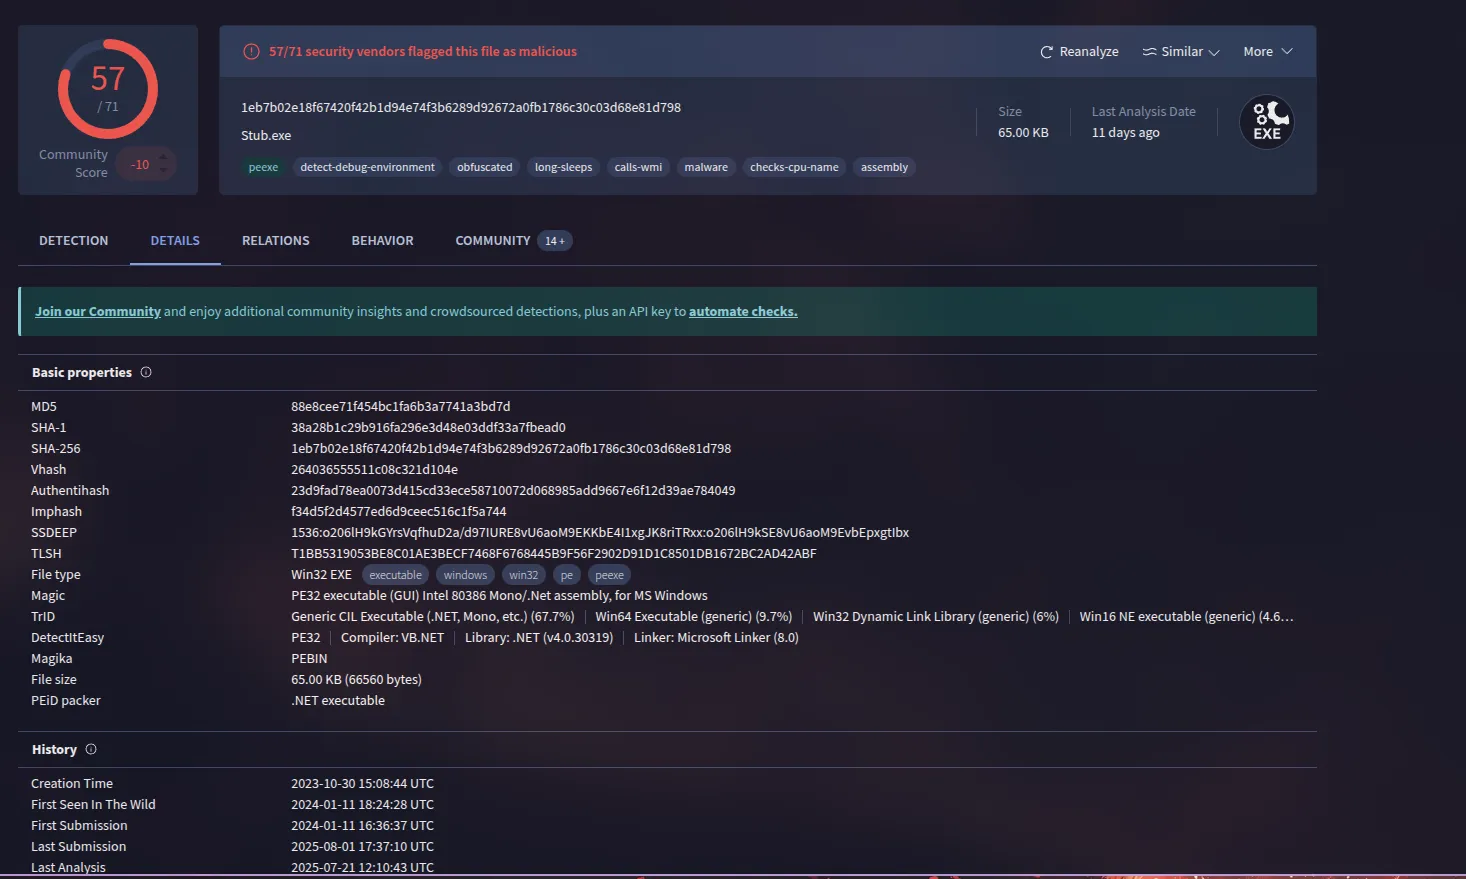Open the More dropdown menu
1466x879 pixels.
pyautogui.click(x=1267, y=52)
